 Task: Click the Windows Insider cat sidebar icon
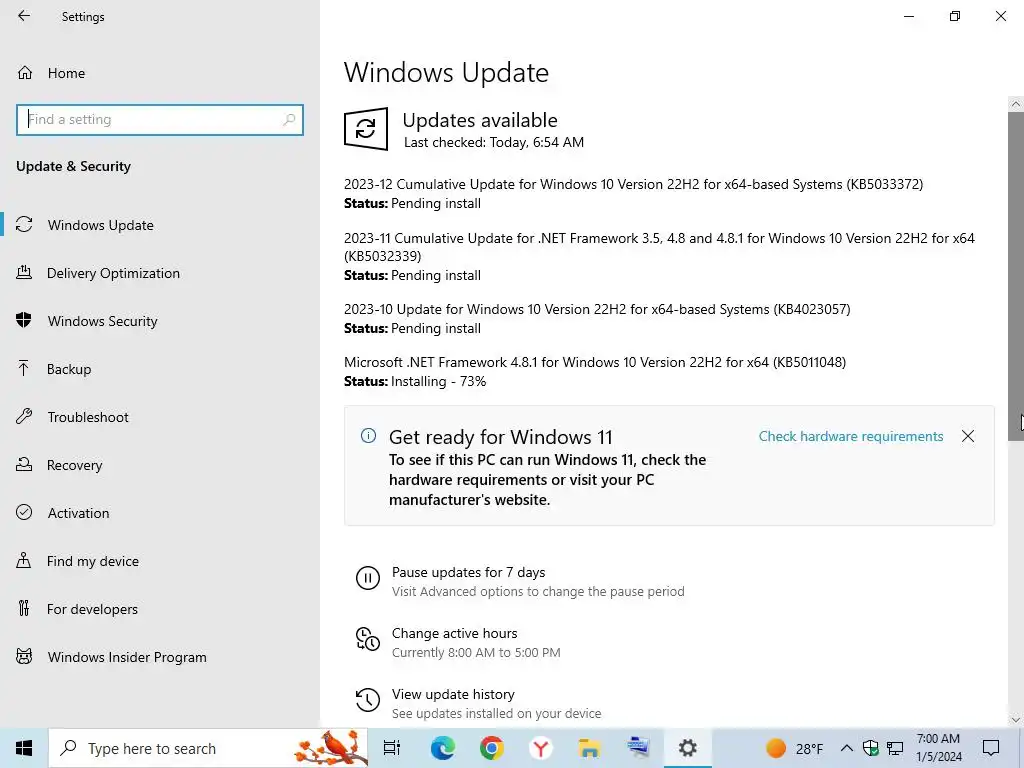[x=24, y=657]
